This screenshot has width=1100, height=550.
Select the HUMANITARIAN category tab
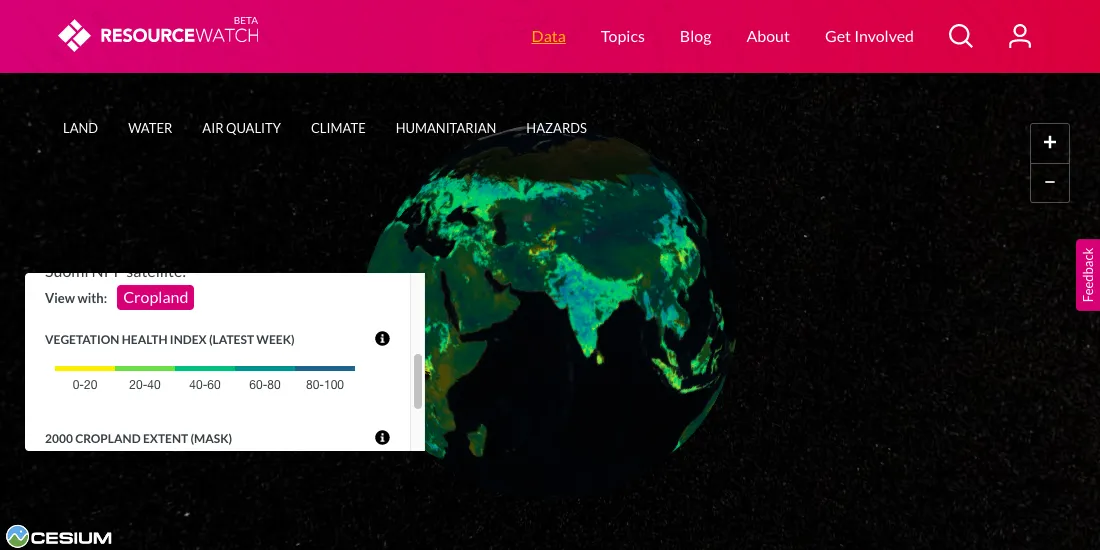(x=445, y=128)
